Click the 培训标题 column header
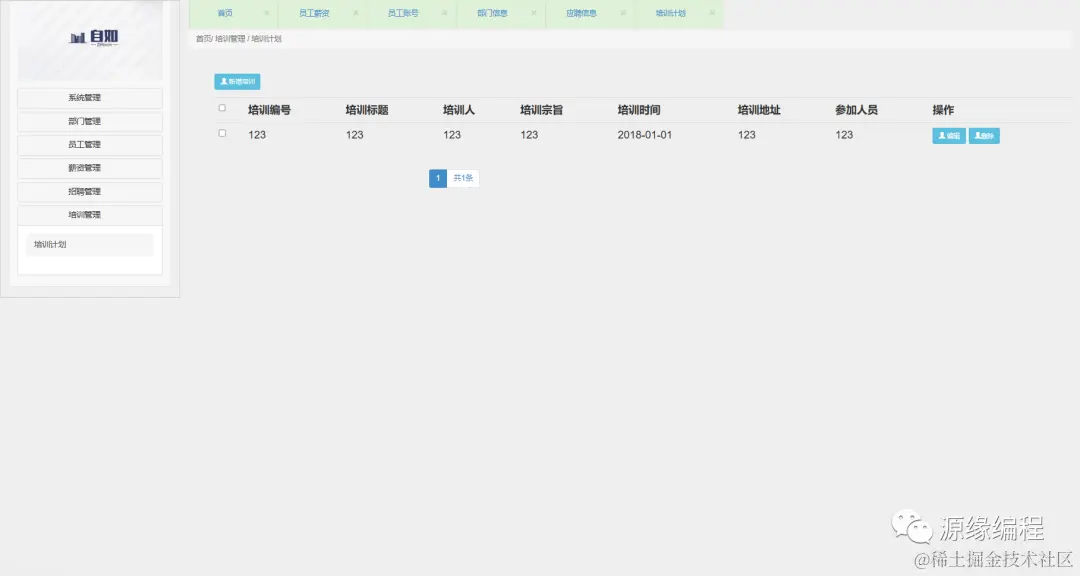The height and width of the screenshot is (576, 1080). point(367,110)
